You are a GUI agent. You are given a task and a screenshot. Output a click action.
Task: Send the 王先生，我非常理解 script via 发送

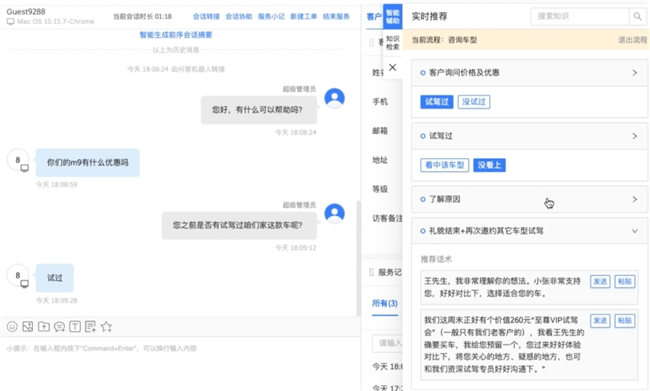pos(600,282)
